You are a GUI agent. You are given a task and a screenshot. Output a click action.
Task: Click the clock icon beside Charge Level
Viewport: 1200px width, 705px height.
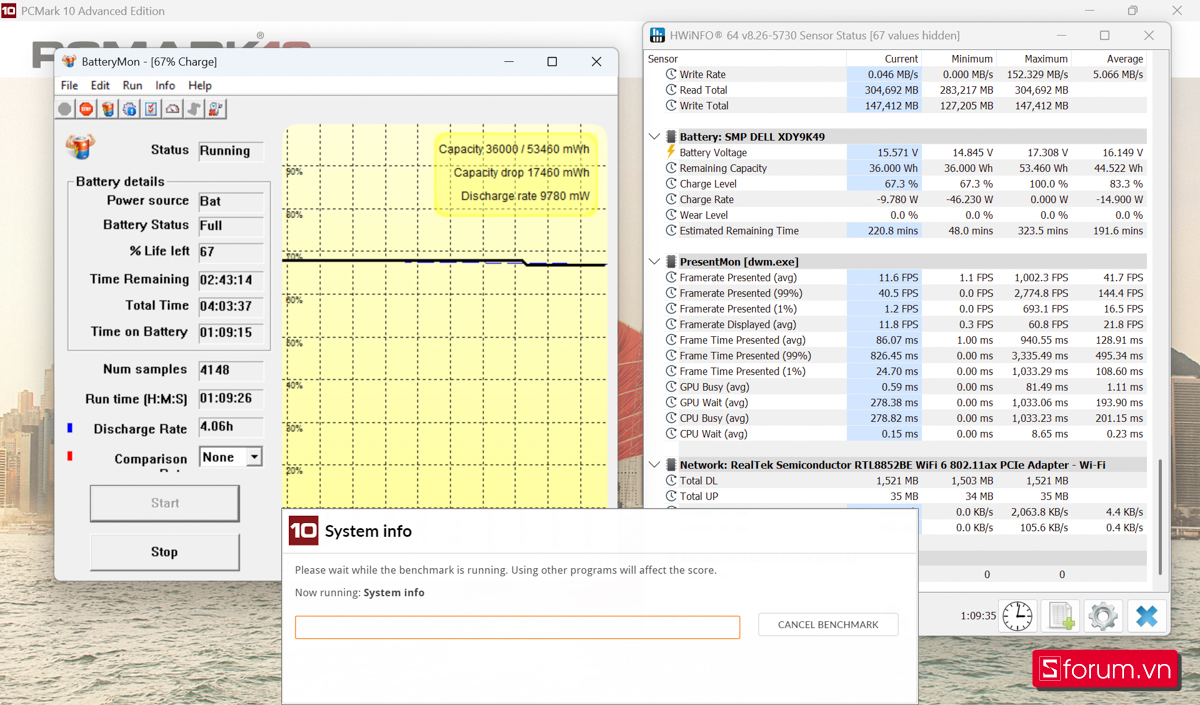coord(671,184)
